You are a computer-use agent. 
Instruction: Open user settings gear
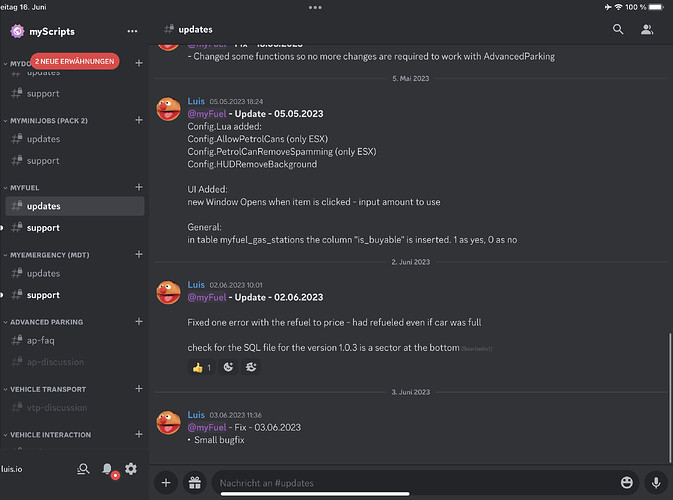(x=131, y=468)
